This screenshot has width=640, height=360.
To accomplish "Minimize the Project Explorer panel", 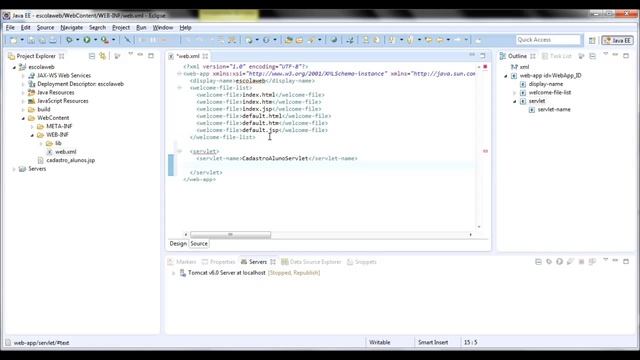I will (140, 55).
